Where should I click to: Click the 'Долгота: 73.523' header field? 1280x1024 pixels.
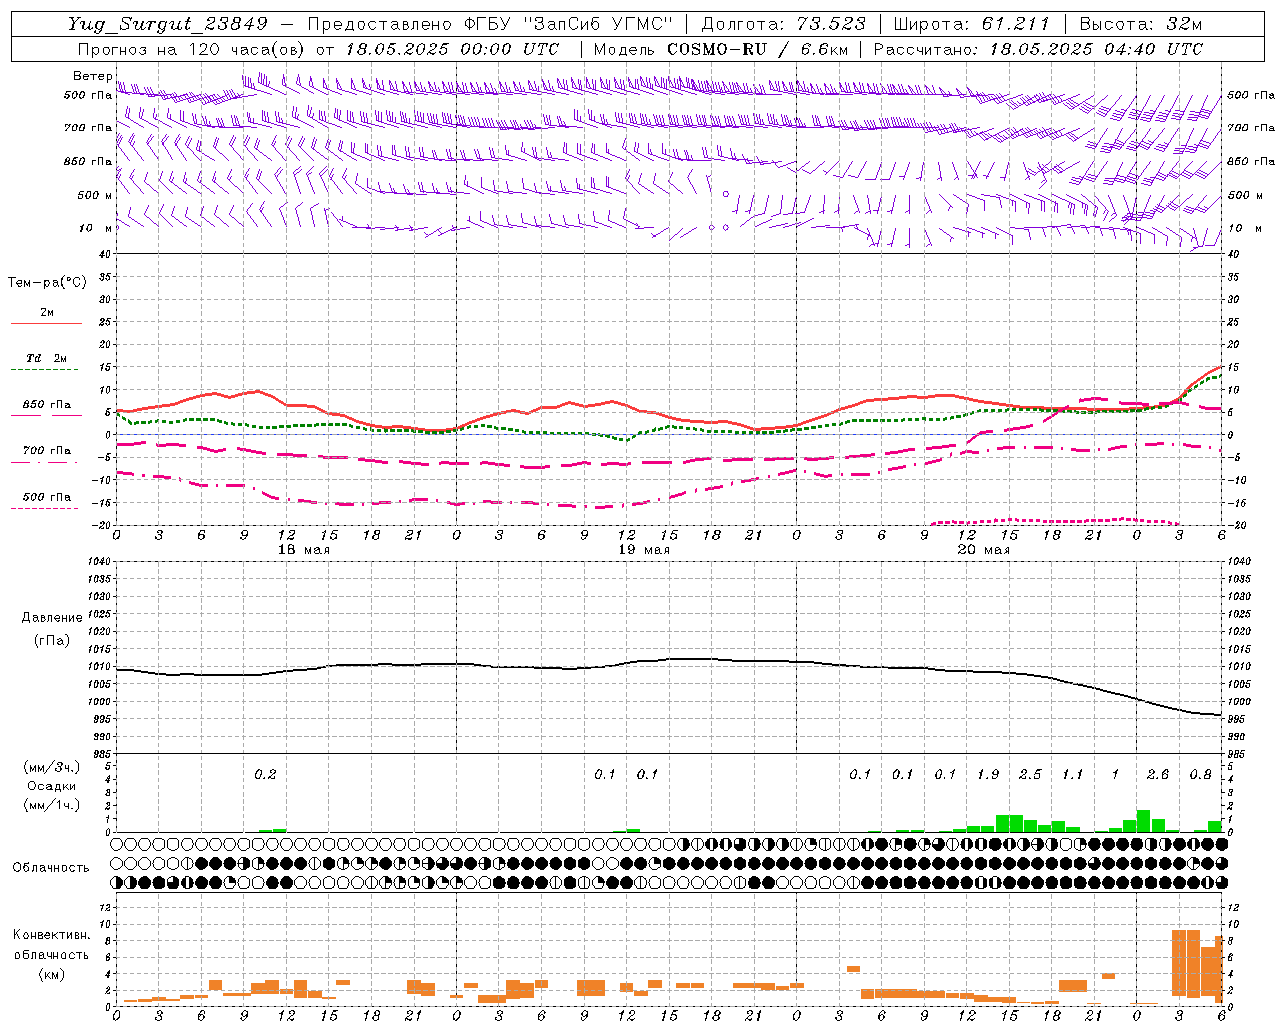[784, 24]
